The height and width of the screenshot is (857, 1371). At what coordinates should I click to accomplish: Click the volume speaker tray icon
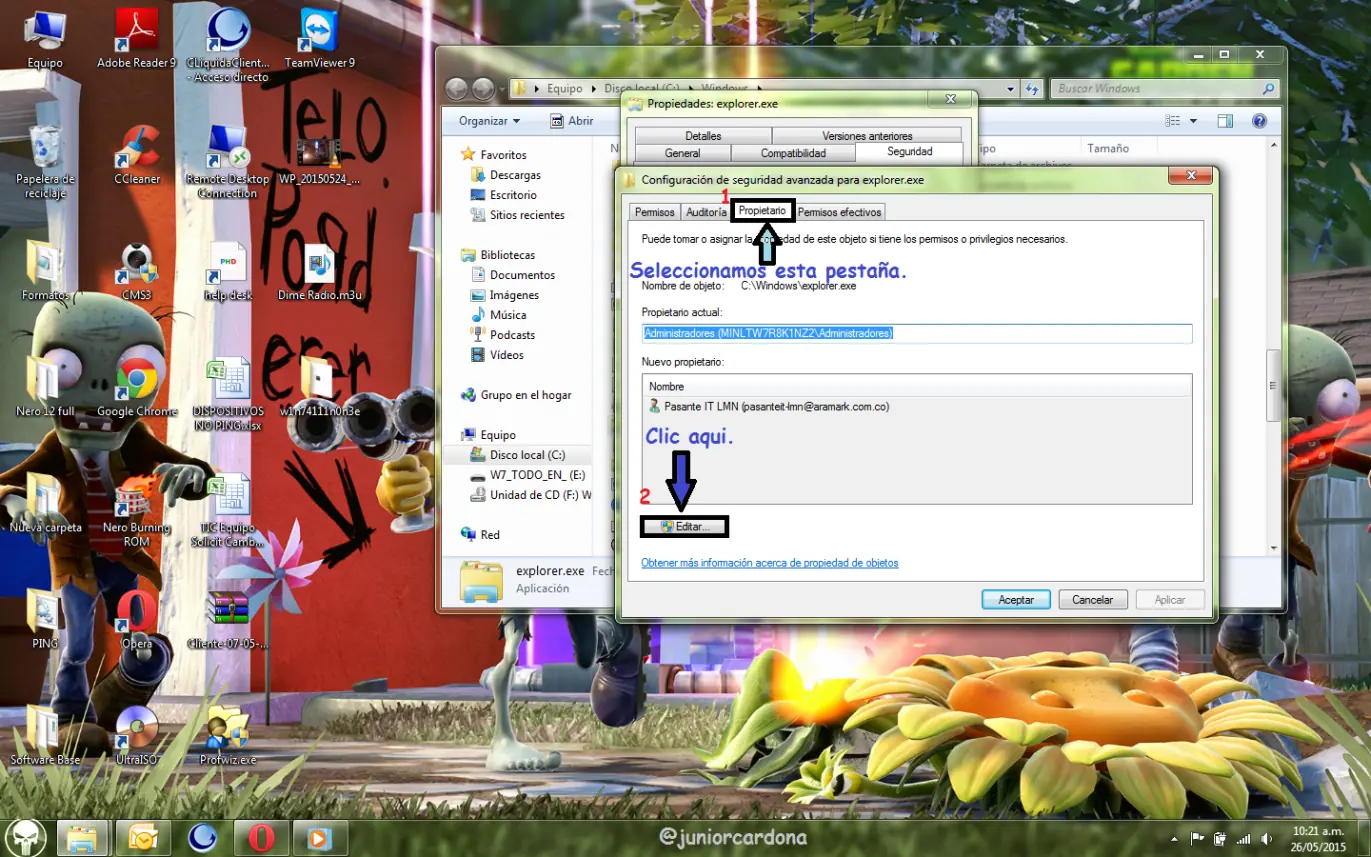tap(1266, 838)
